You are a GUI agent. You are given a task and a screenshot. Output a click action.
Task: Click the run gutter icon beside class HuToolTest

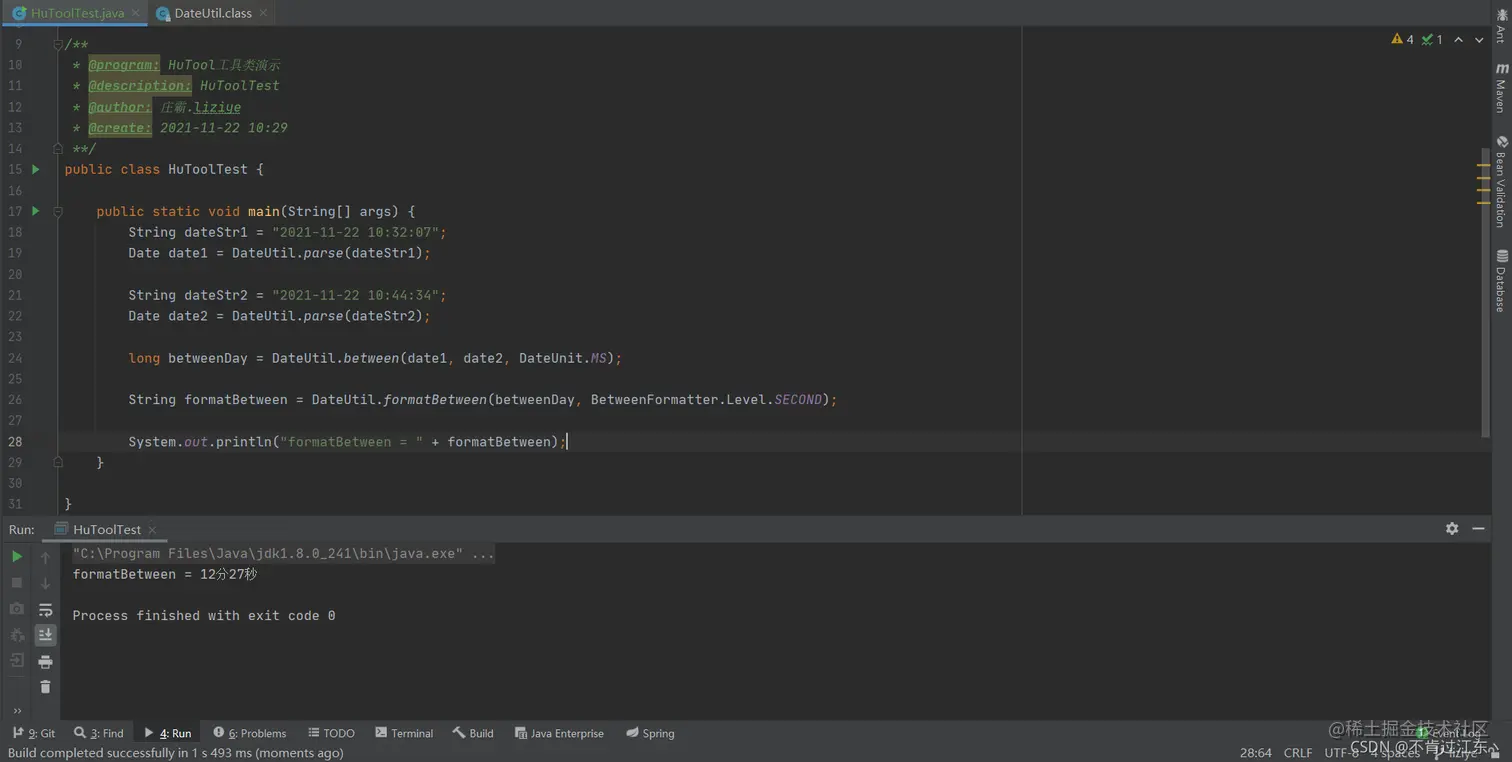36,169
